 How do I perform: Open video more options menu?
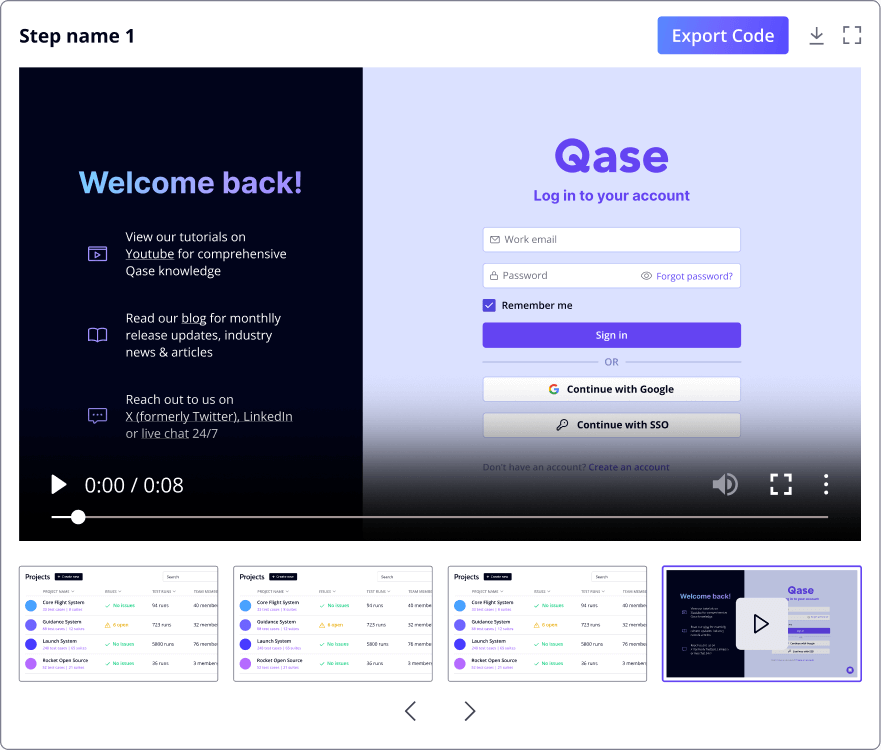tap(825, 484)
